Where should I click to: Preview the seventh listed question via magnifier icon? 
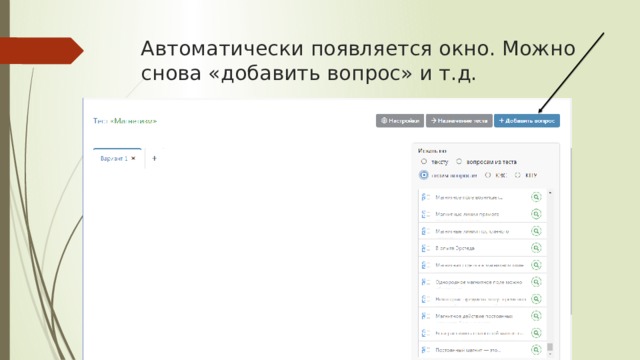(536, 299)
